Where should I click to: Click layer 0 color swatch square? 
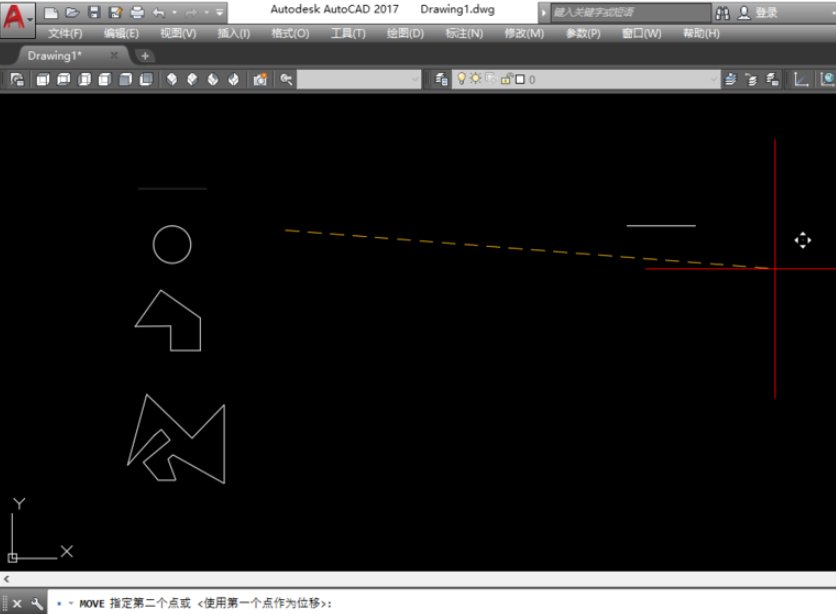click(x=520, y=79)
